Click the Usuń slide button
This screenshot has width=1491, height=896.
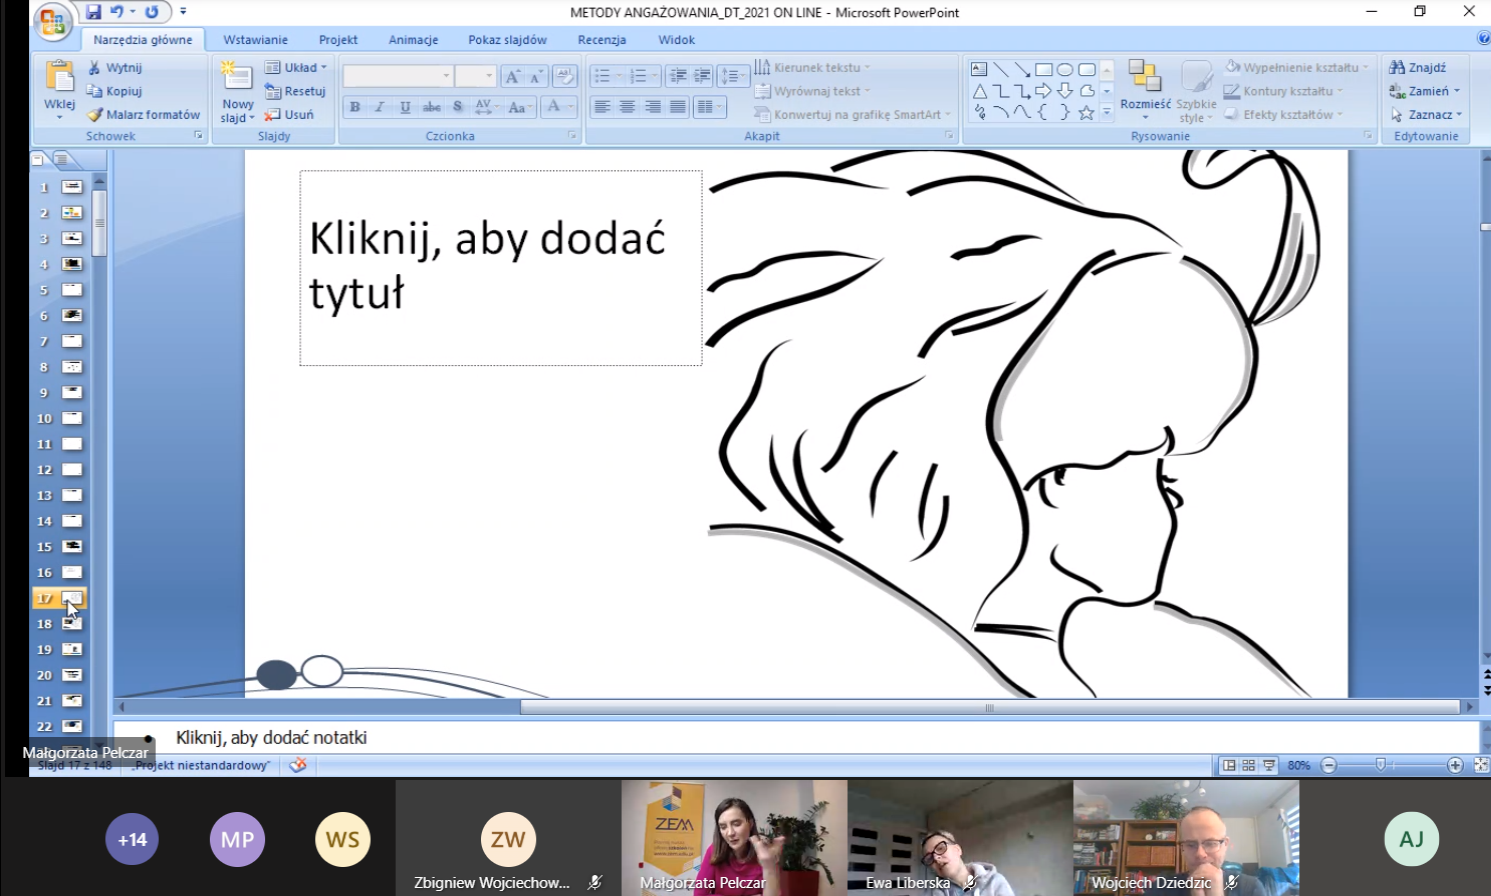(290, 115)
